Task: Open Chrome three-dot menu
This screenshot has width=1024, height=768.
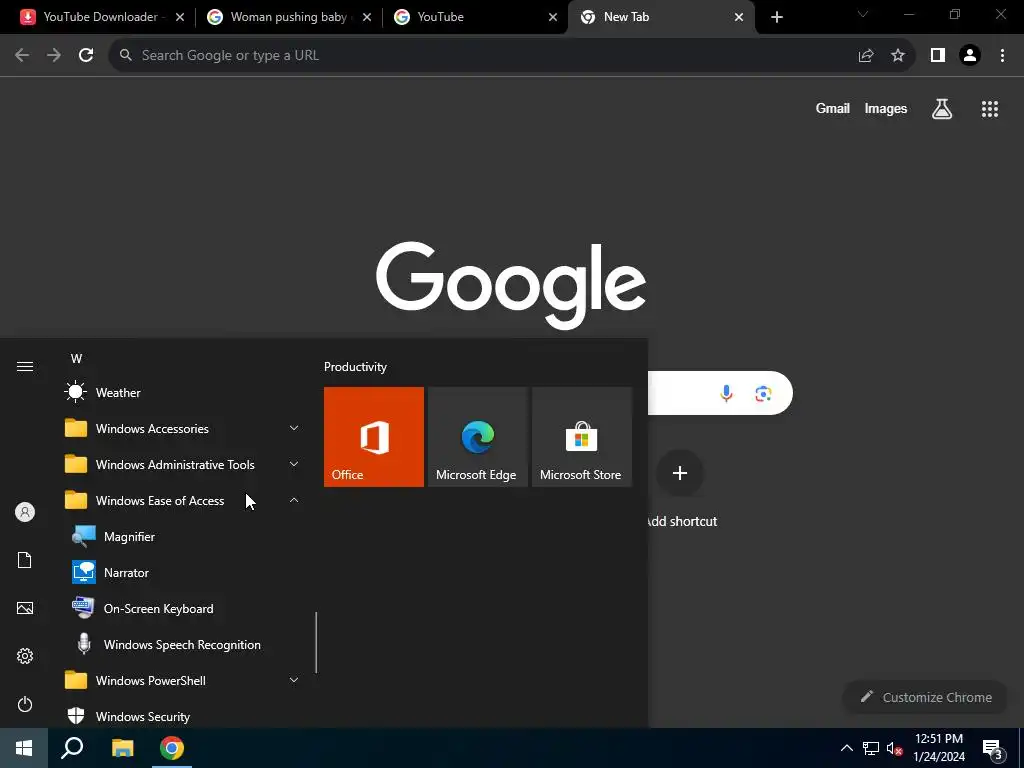Action: click(x=1002, y=56)
